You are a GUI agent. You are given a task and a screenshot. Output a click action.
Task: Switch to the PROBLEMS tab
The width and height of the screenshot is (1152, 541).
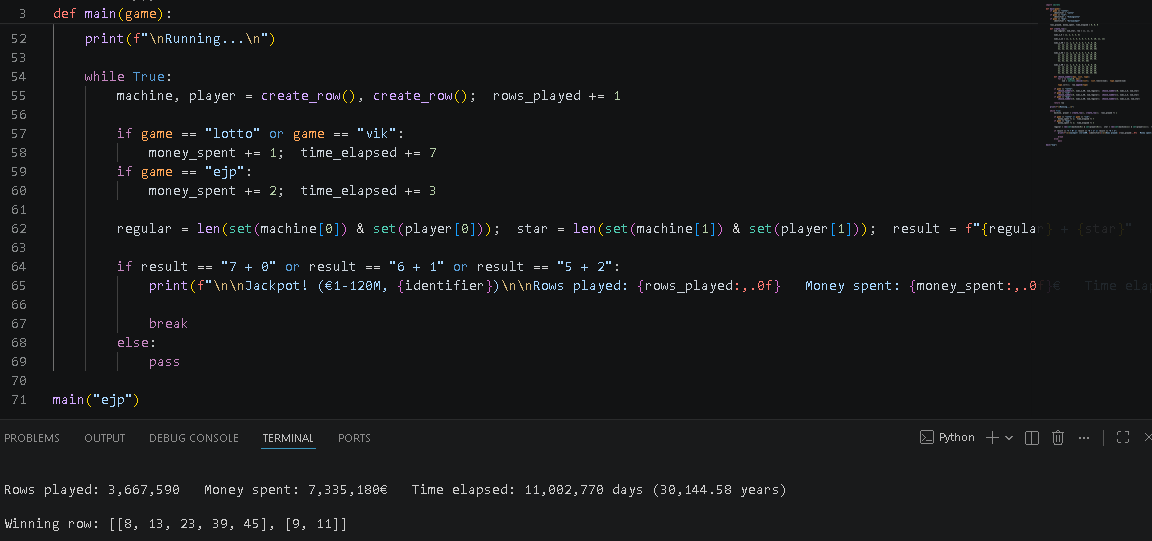click(x=32, y=438)
